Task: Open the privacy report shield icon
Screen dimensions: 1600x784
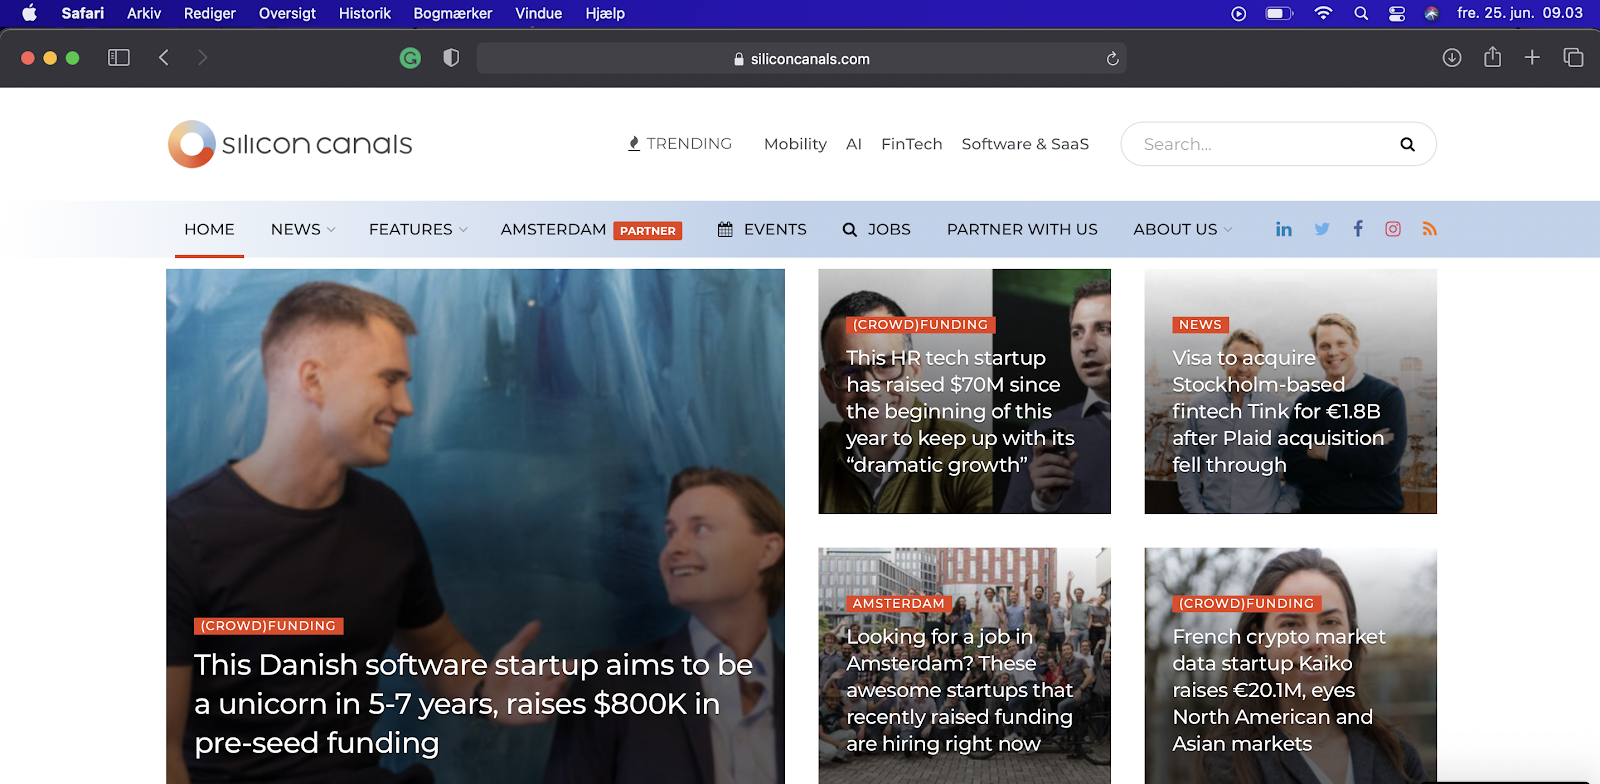Action: (451, 58)
